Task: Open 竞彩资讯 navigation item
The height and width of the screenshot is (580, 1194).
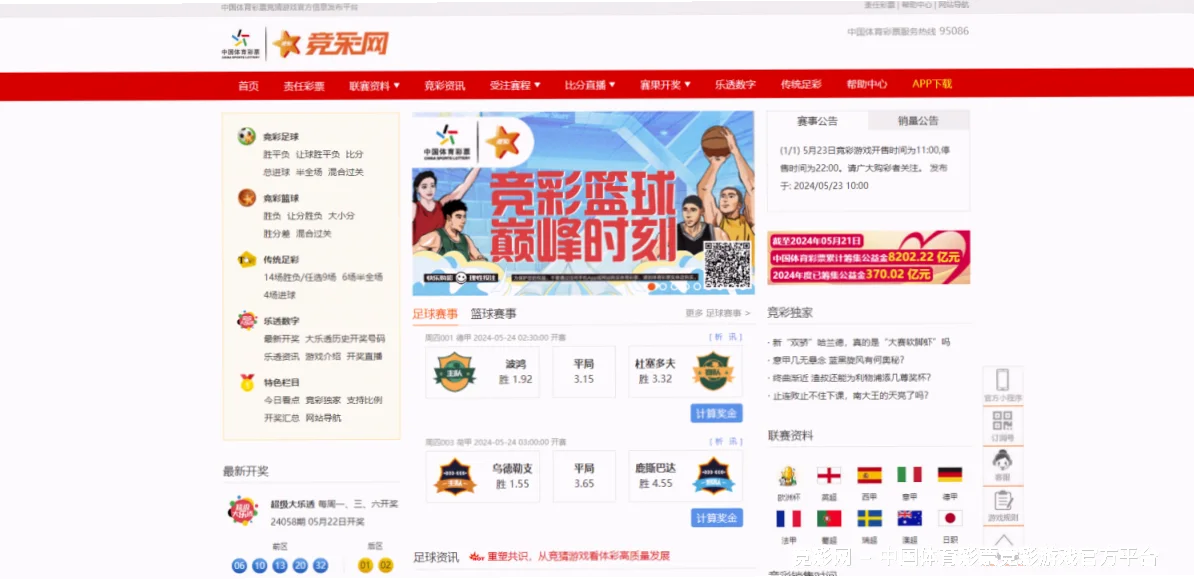Action: coord(445,85)
